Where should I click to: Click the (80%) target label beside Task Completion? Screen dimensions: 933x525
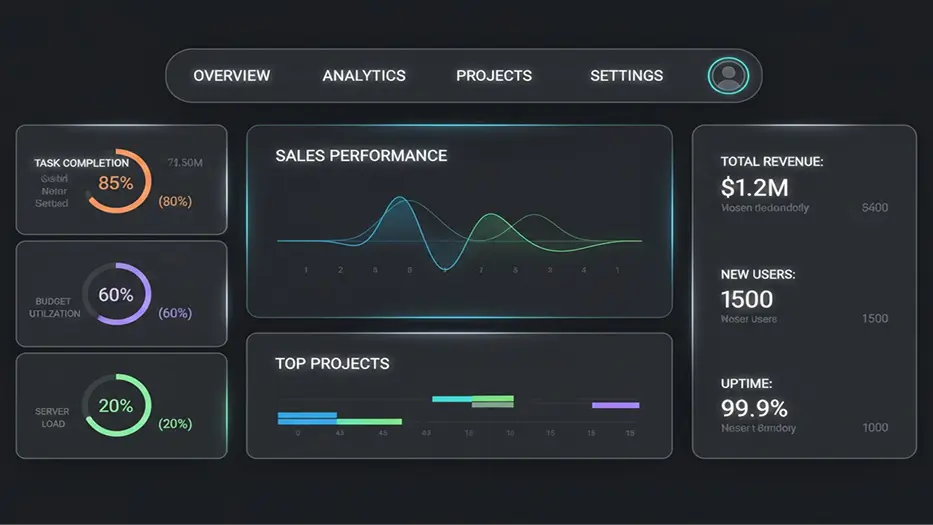coord(175,201)
